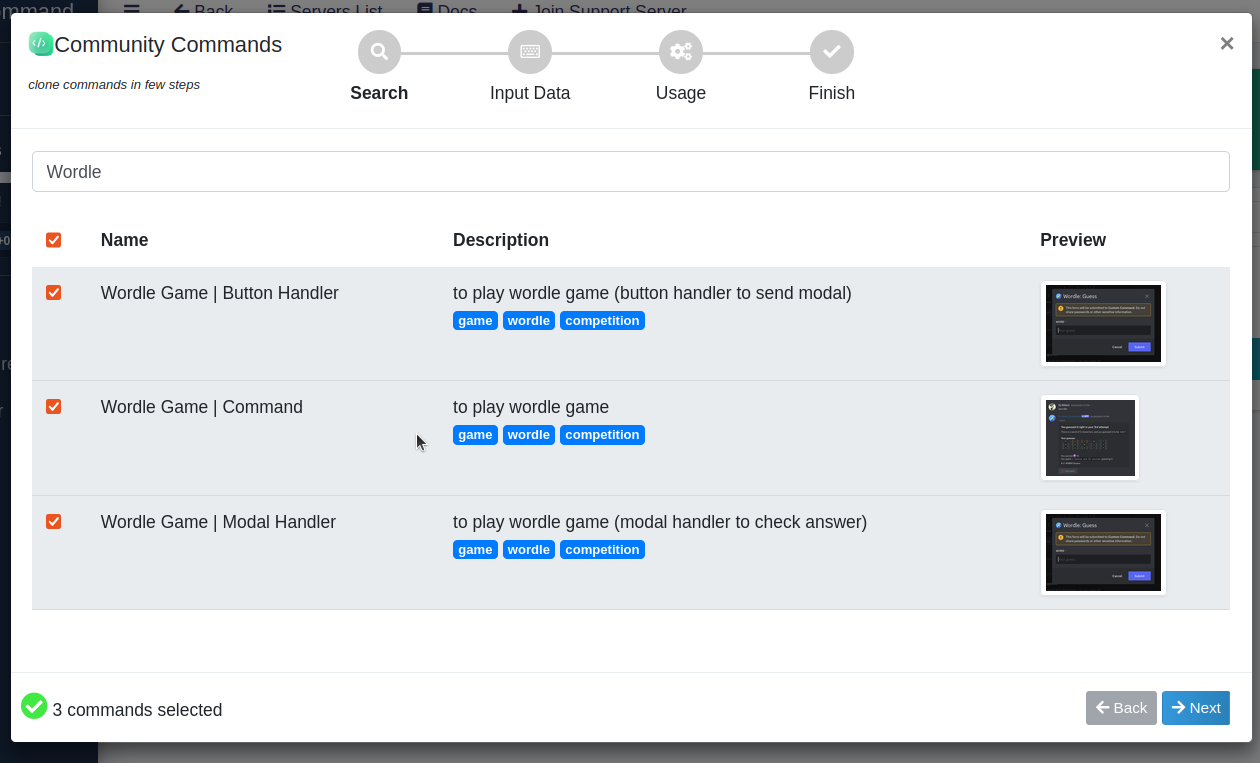Click the green selected-commands check icon

(x=34, y=706)
